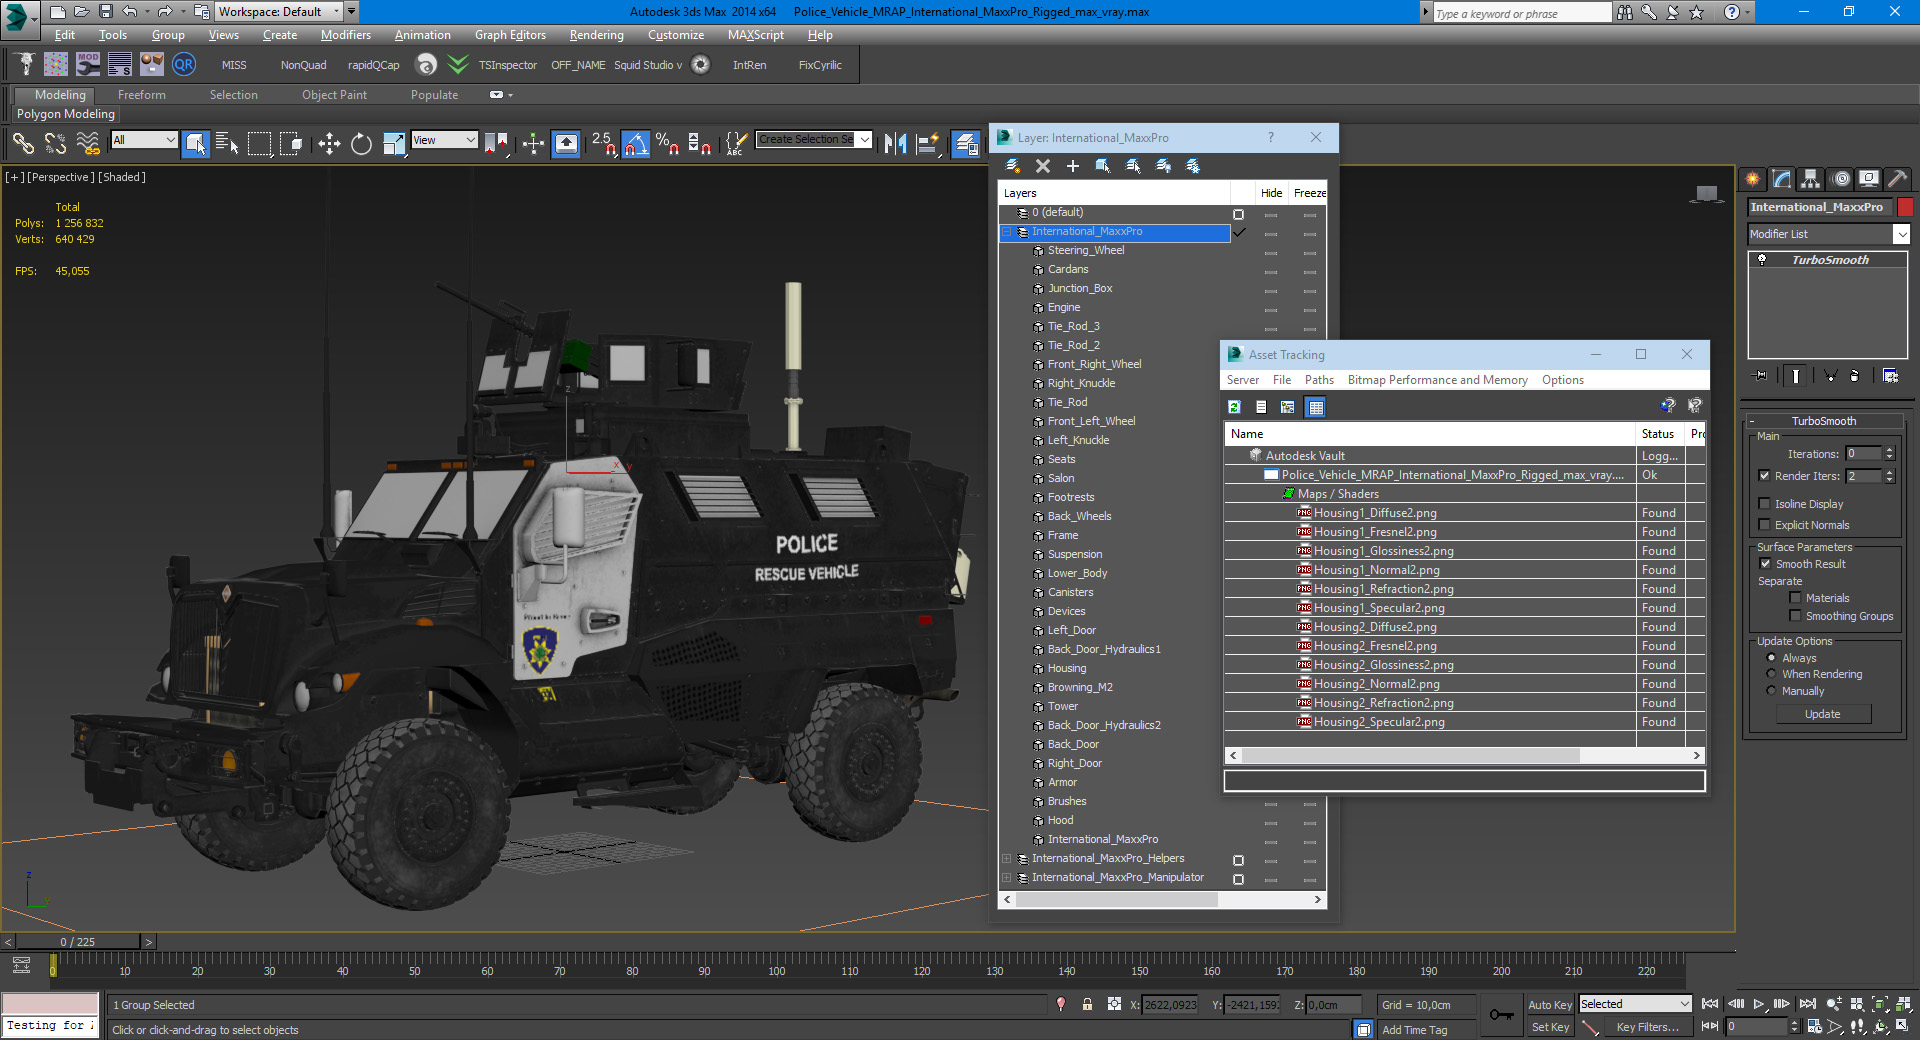Open the key mode Selected dropdown
Viewport: 1920px width, 1040px height.
[1635, 1004]
